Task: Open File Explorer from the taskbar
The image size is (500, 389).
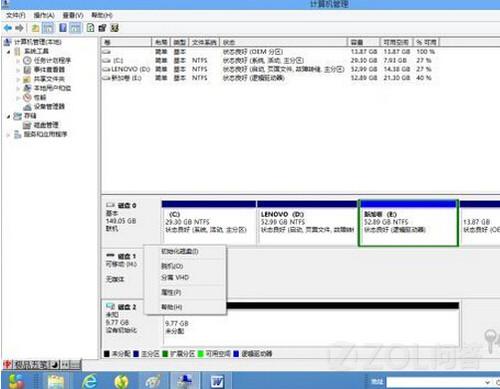Action: coord(56,381)
